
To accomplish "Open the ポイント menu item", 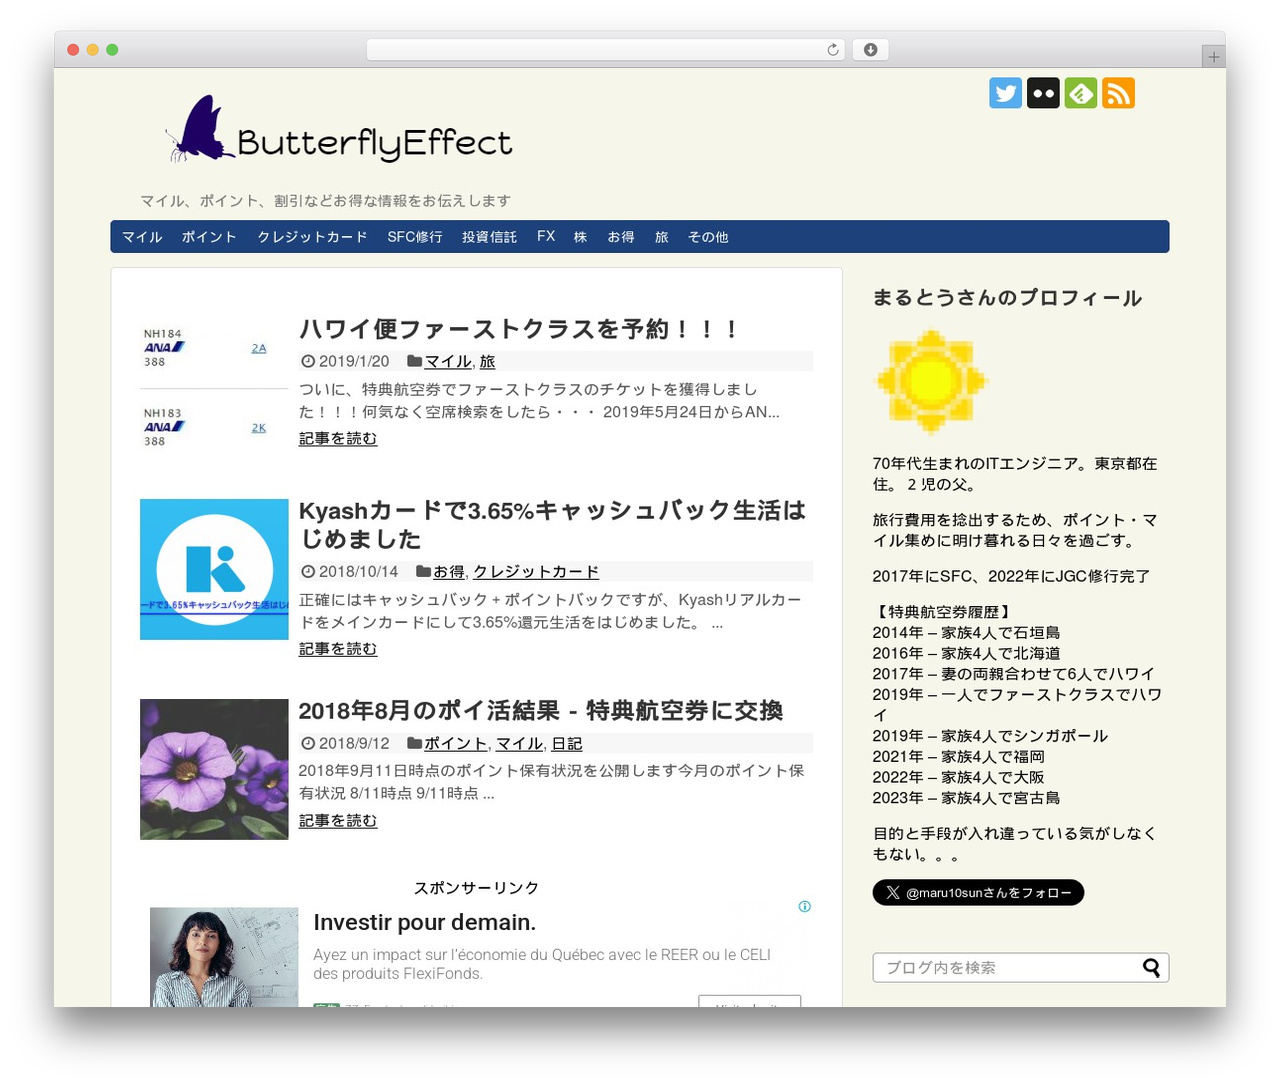I will click(209, 237).
